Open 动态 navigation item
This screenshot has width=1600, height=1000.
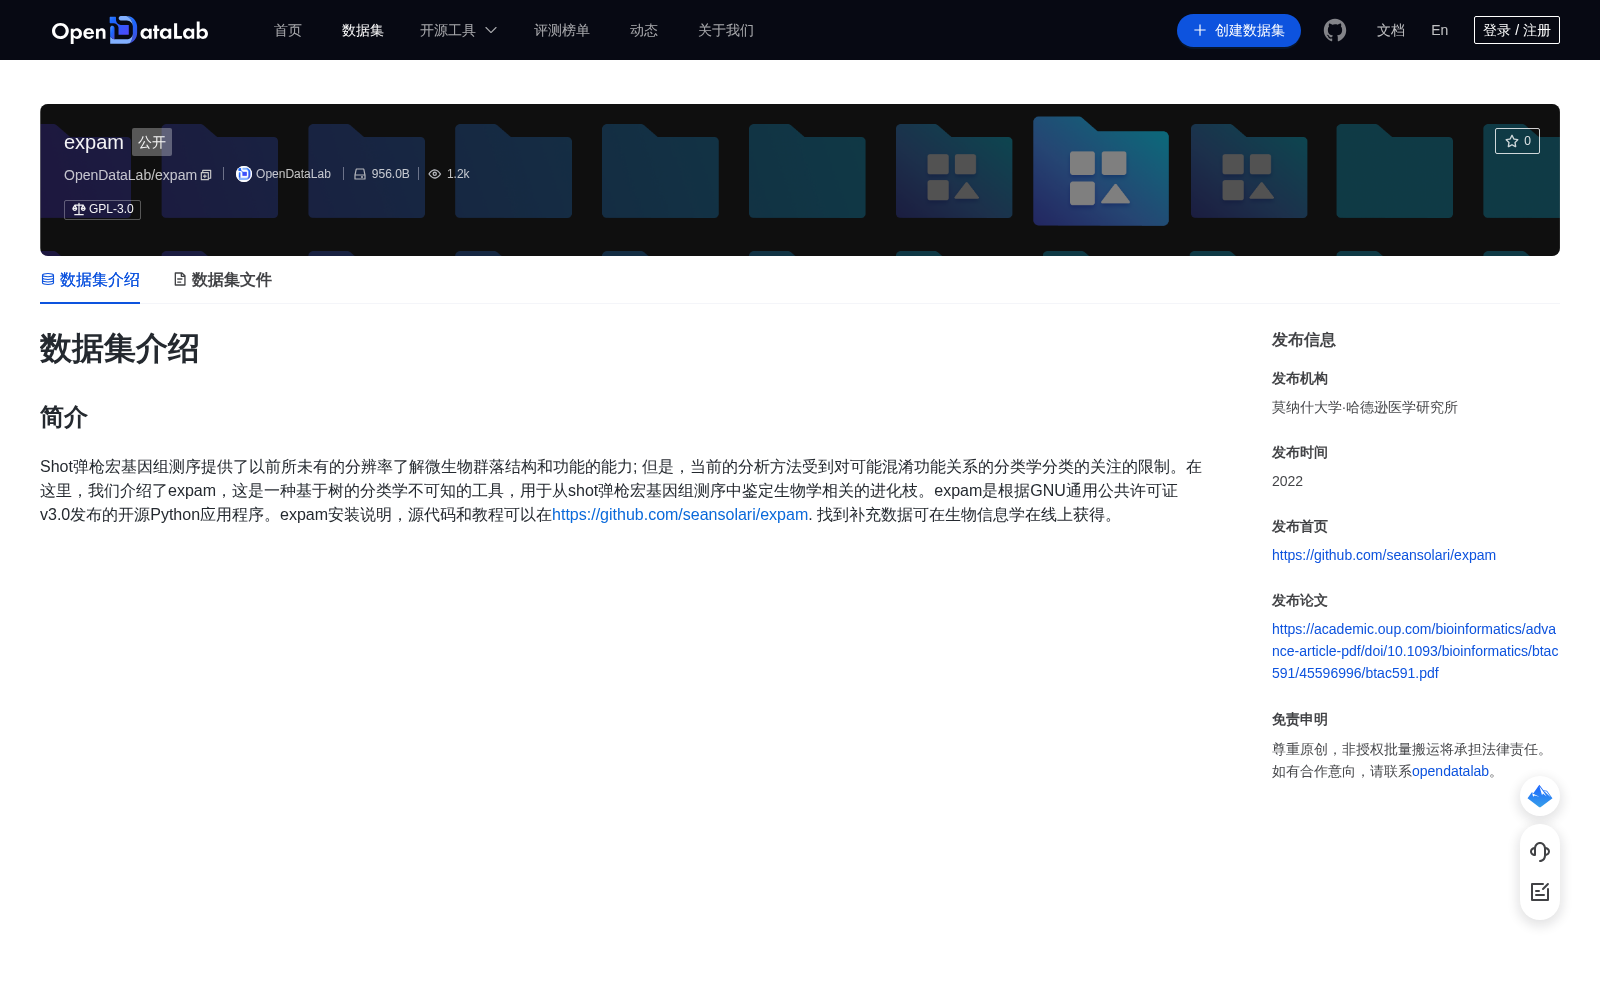644,30
